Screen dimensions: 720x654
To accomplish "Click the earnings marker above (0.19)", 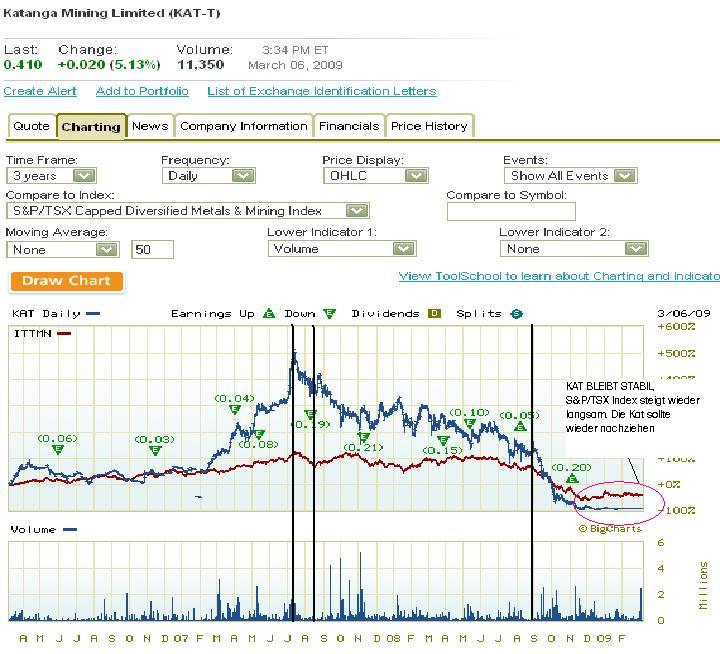I will (x=310, y=414).
